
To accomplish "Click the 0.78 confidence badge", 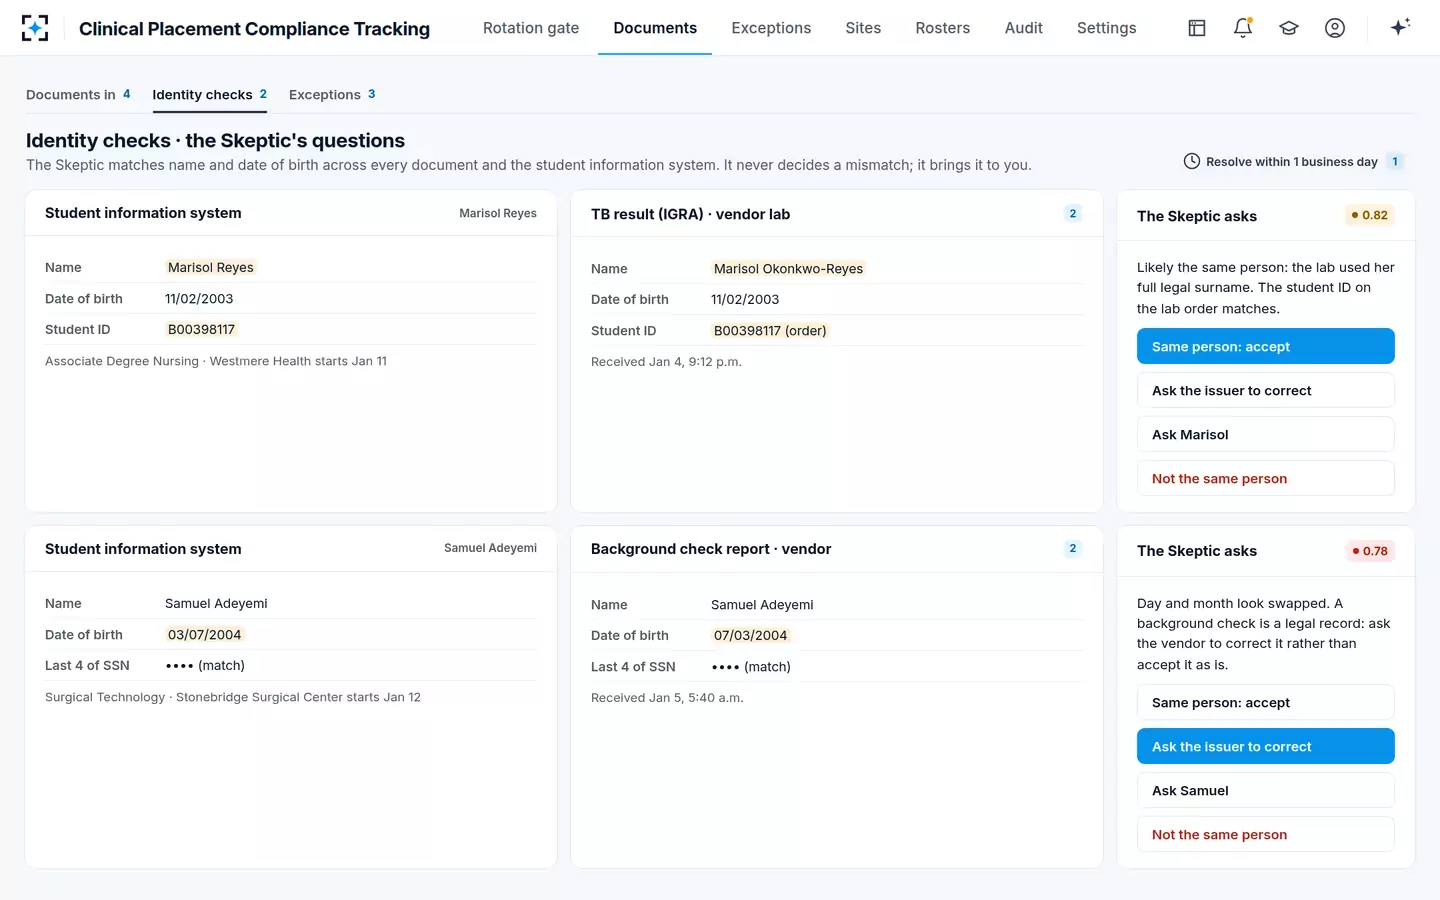I will pos(1370,551).
